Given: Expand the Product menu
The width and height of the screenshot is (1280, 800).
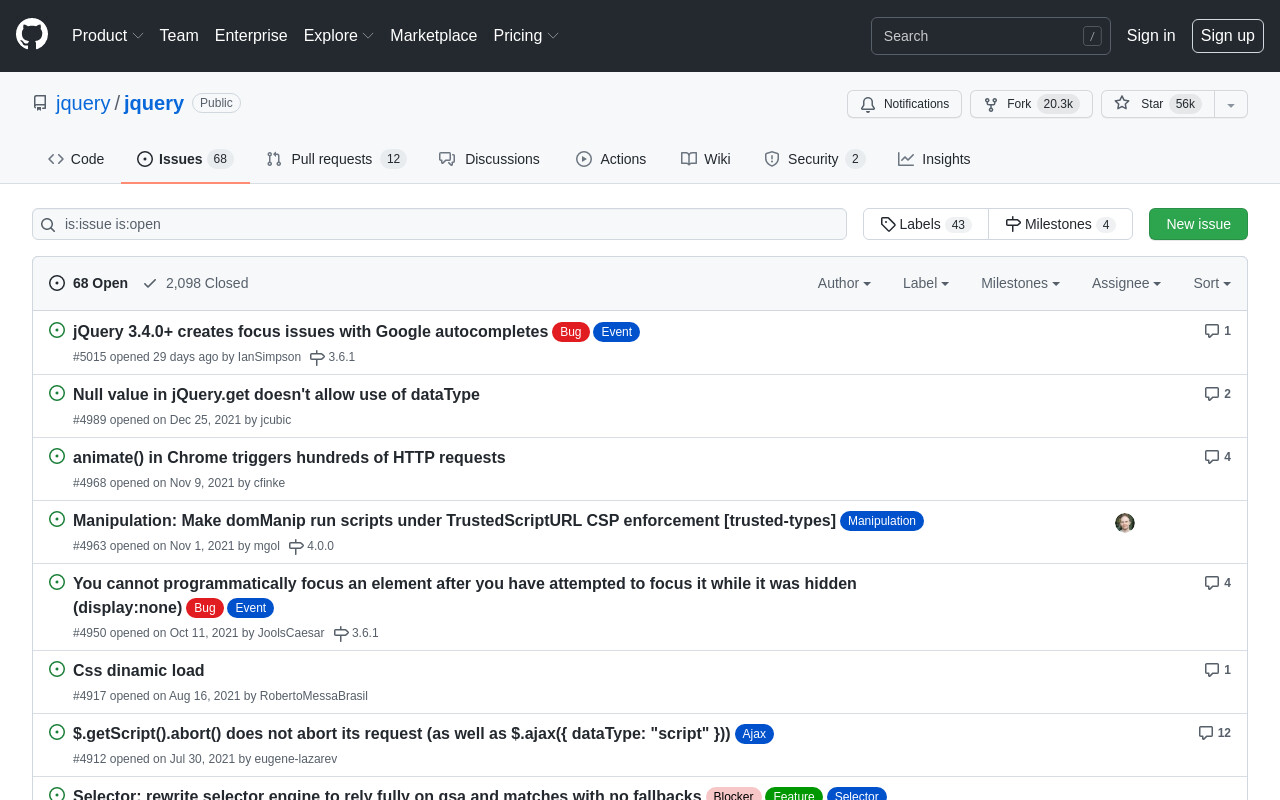Looking at the screenshot, I should click(108, 36).
